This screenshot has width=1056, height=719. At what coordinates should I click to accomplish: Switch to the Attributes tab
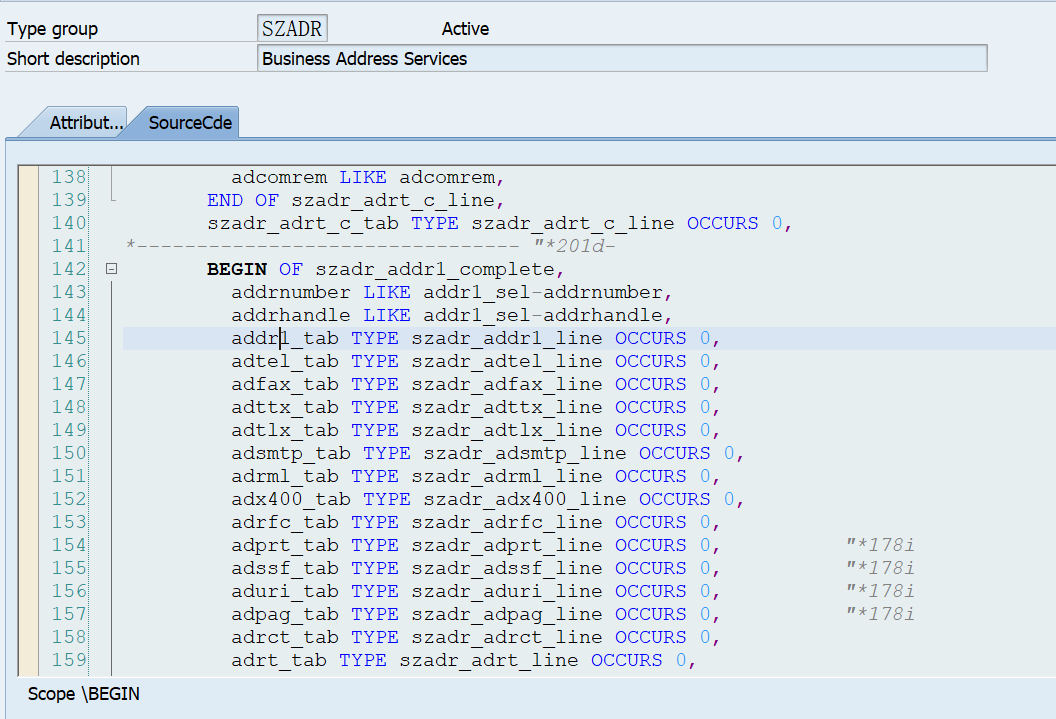click(x=85, y=122)
